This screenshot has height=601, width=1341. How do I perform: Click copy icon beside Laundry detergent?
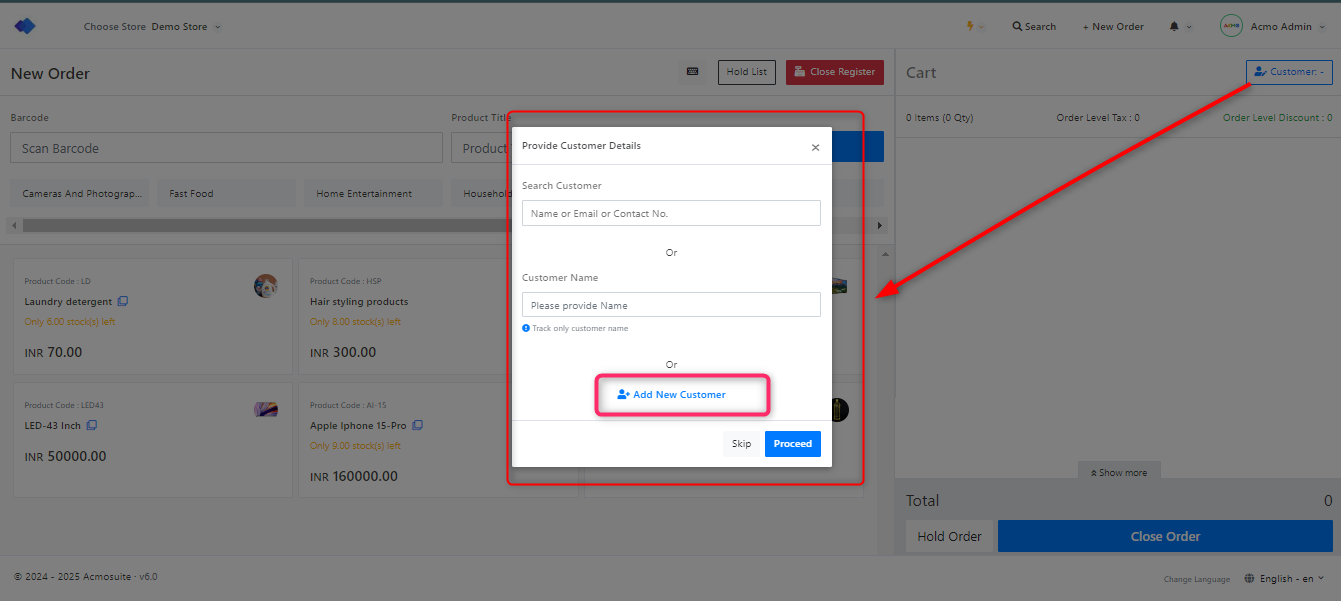tap(123, 301)
